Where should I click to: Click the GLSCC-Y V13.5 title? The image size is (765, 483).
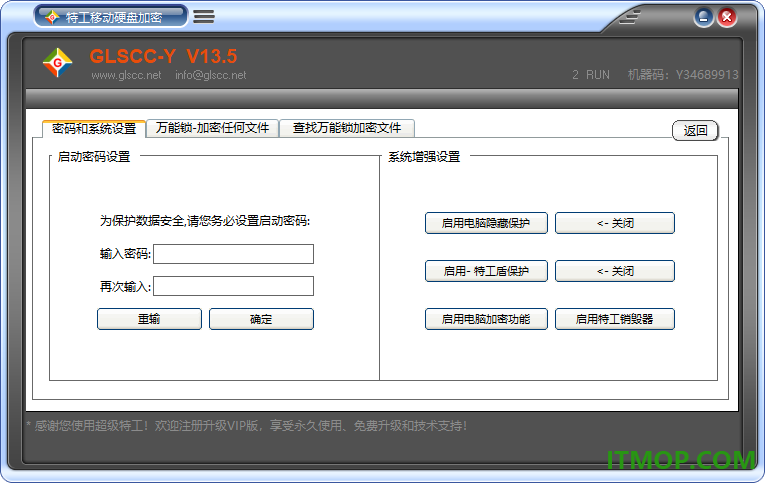[163, 57]
